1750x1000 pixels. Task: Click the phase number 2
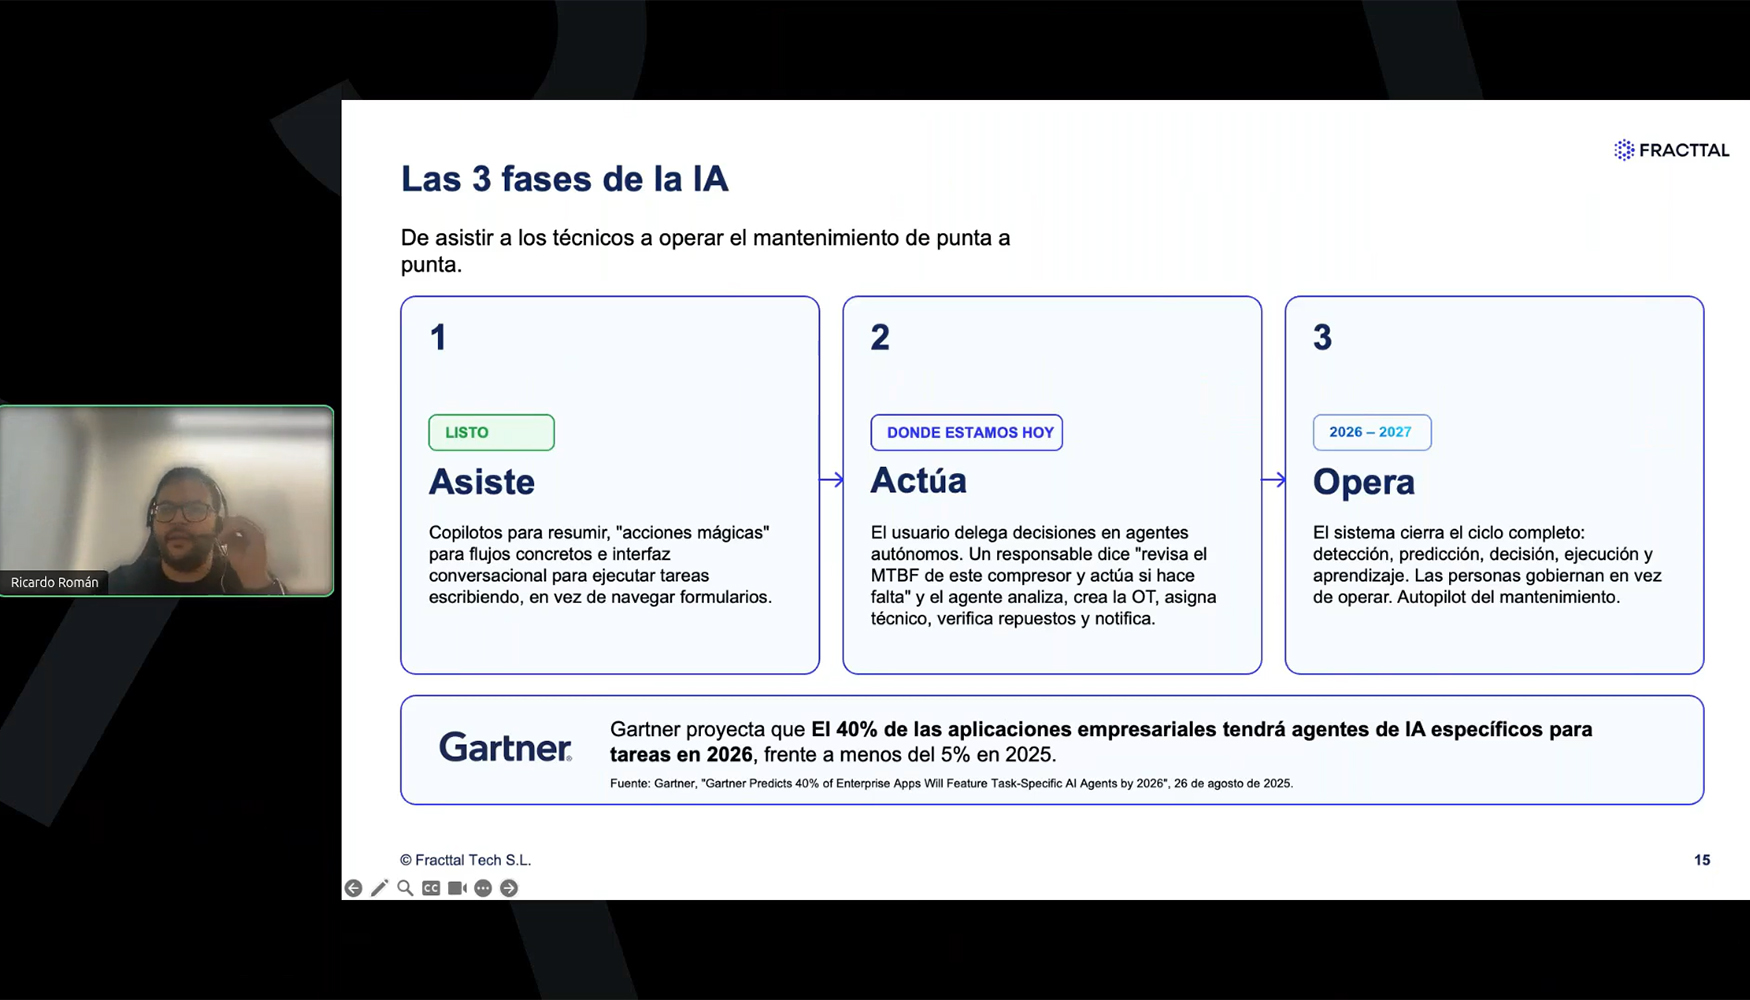pyautogui.click(x=880, y=337)
